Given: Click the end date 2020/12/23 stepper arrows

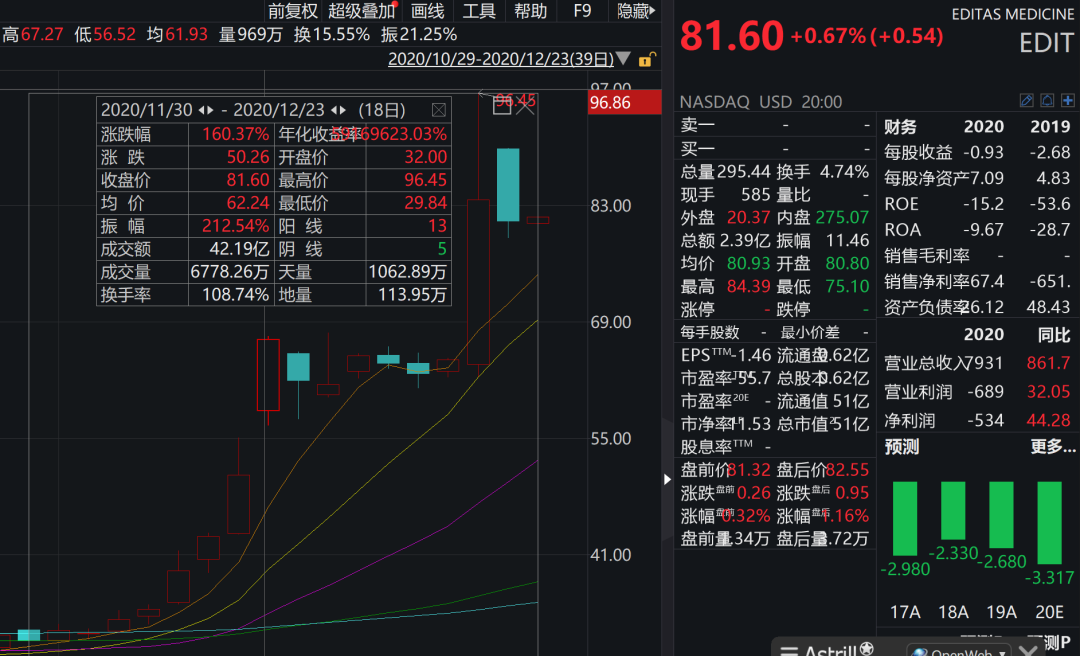Looking at the screenshot, I should [338, 110].
